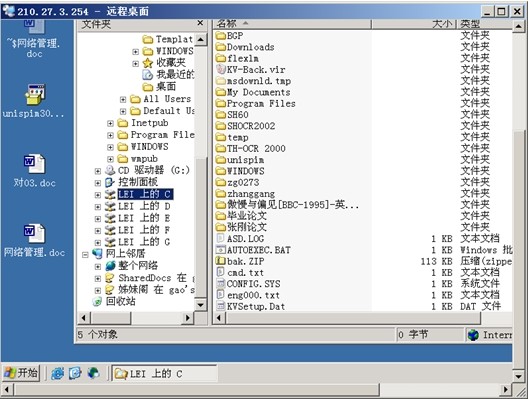Viewport: 529px width, 399px height.
Task: Select the 回收站 recycle bin icon
Action: coord(97,302)
